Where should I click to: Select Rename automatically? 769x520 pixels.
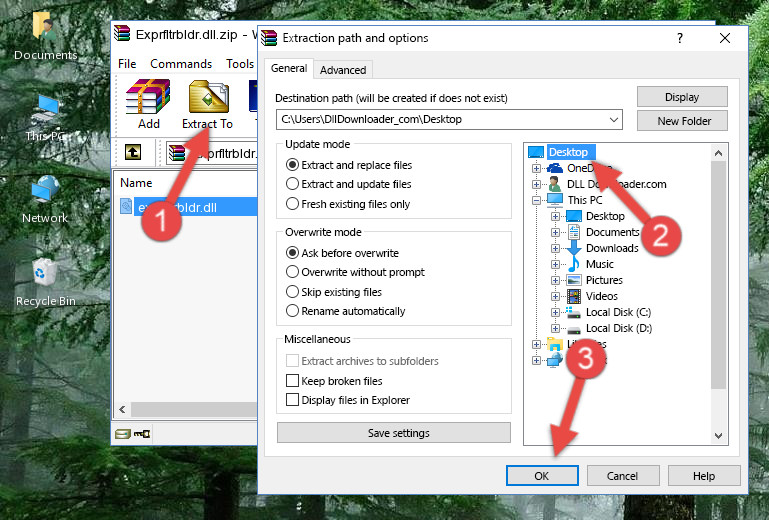pyautogui.click(x=292, y=311)
